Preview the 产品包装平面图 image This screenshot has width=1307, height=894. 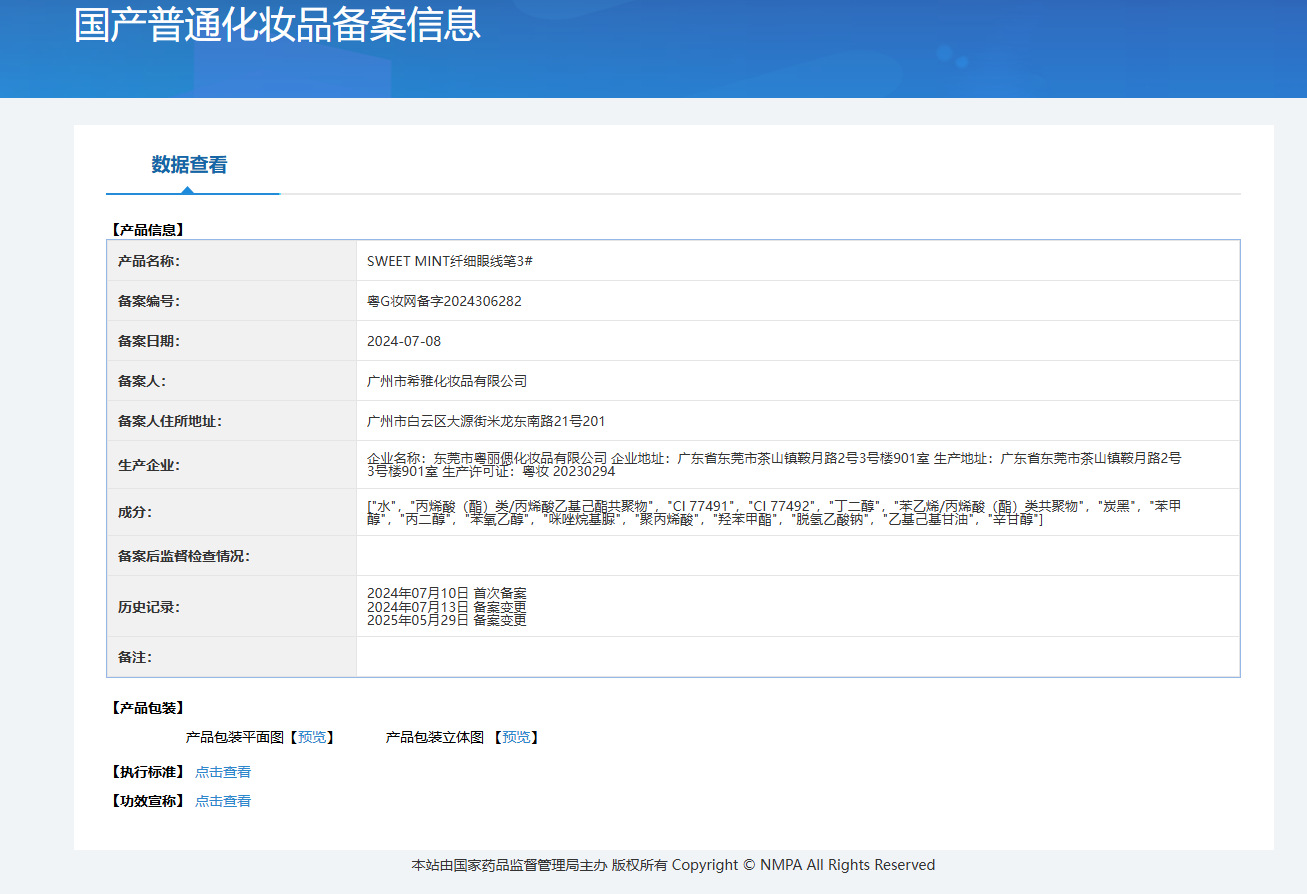tap(311, 737)
